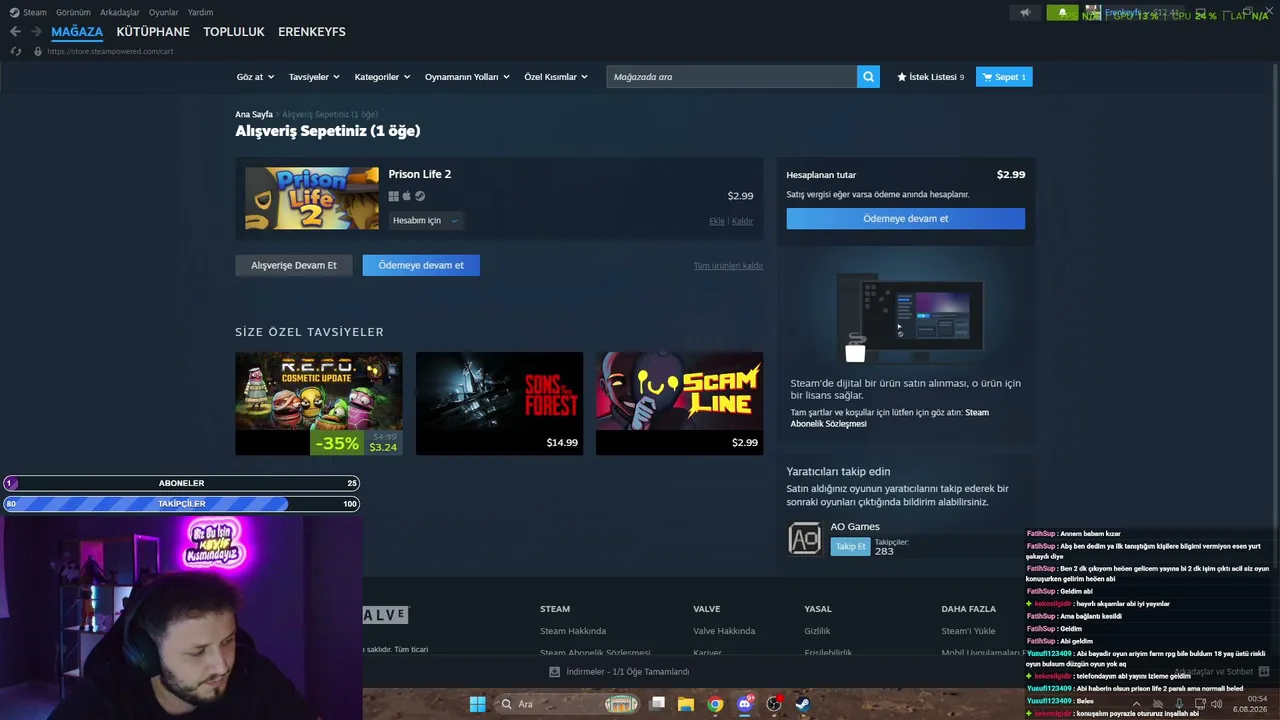
Task: Click the magnifier search button in the store
Action: [x=868, y=77]
